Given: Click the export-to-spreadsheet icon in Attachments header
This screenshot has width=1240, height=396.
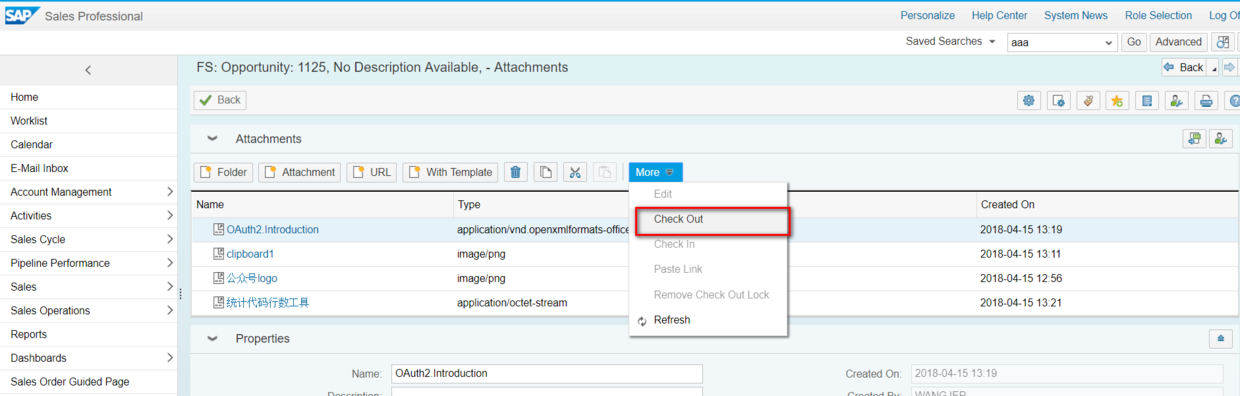Looking at the screenshot, I should pyautogui.click(x=1194, y=139).
